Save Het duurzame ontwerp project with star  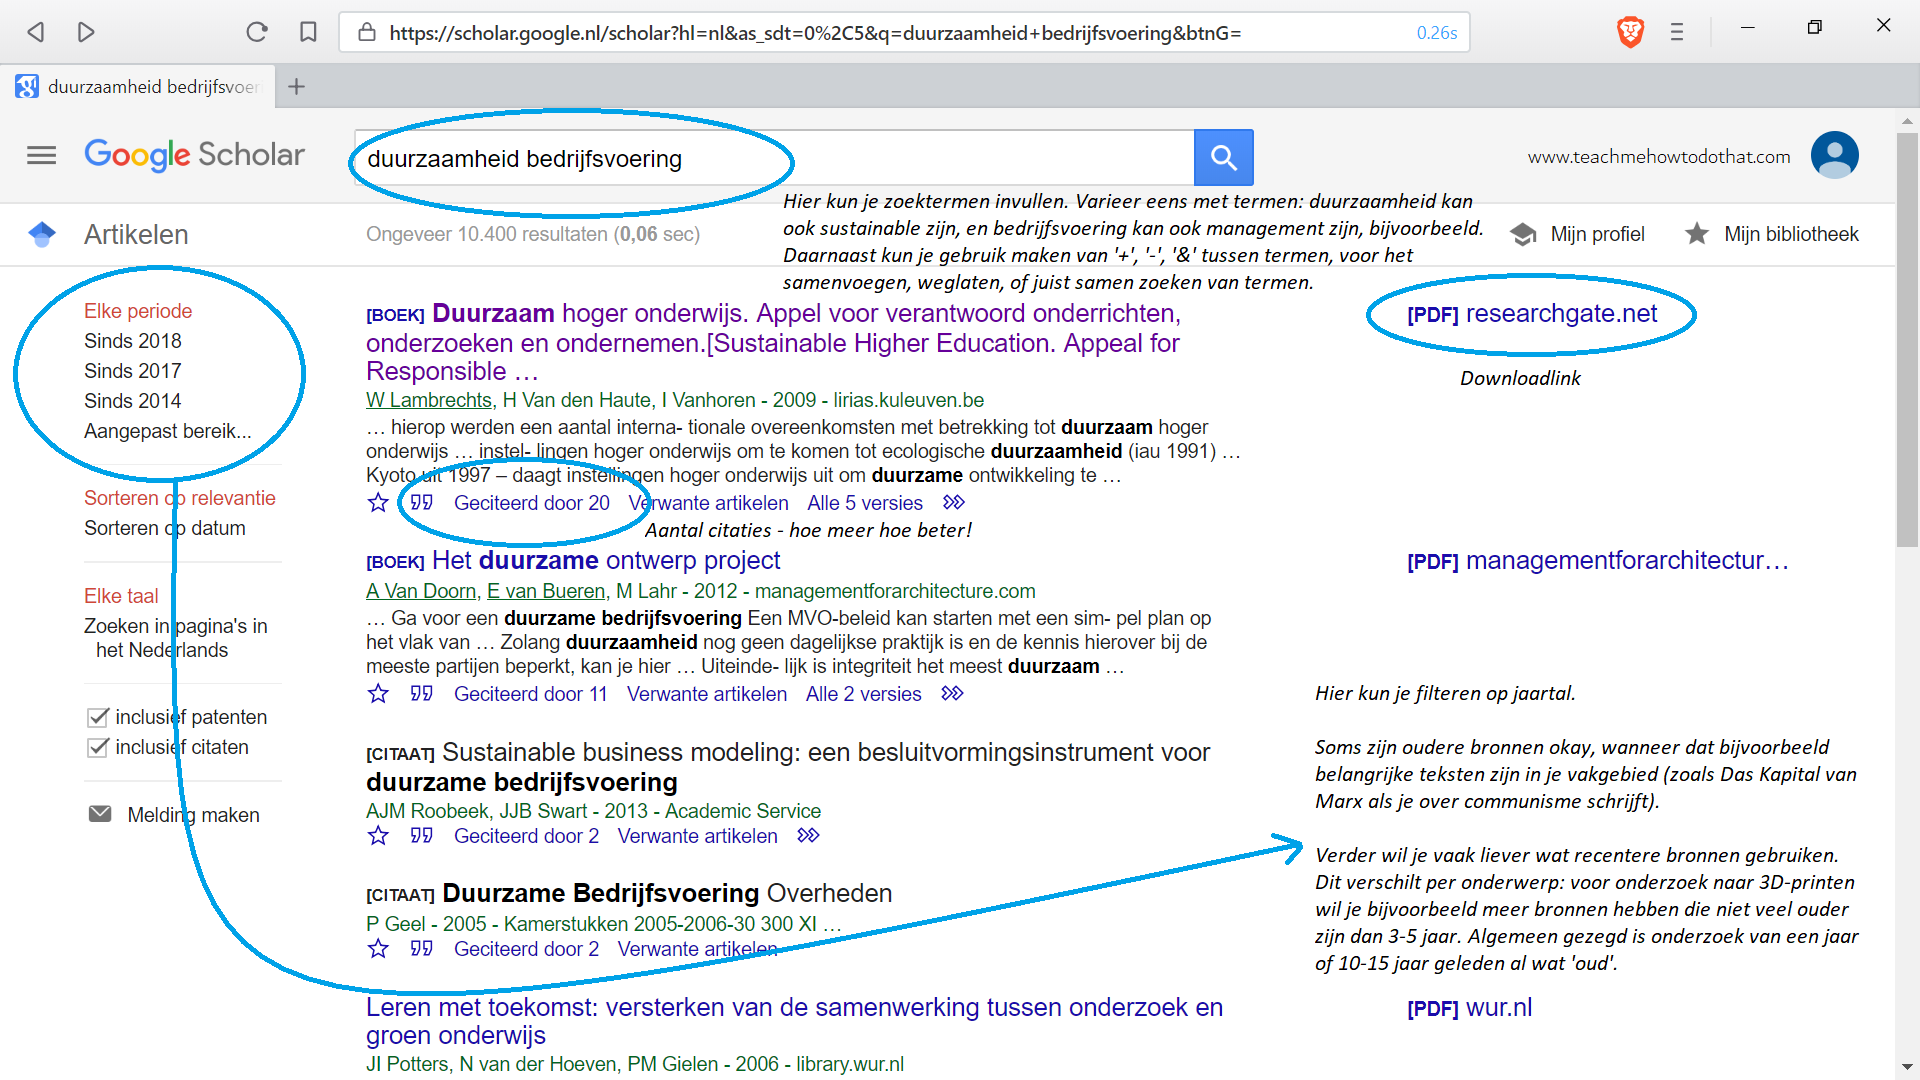[x=378, y=694]
